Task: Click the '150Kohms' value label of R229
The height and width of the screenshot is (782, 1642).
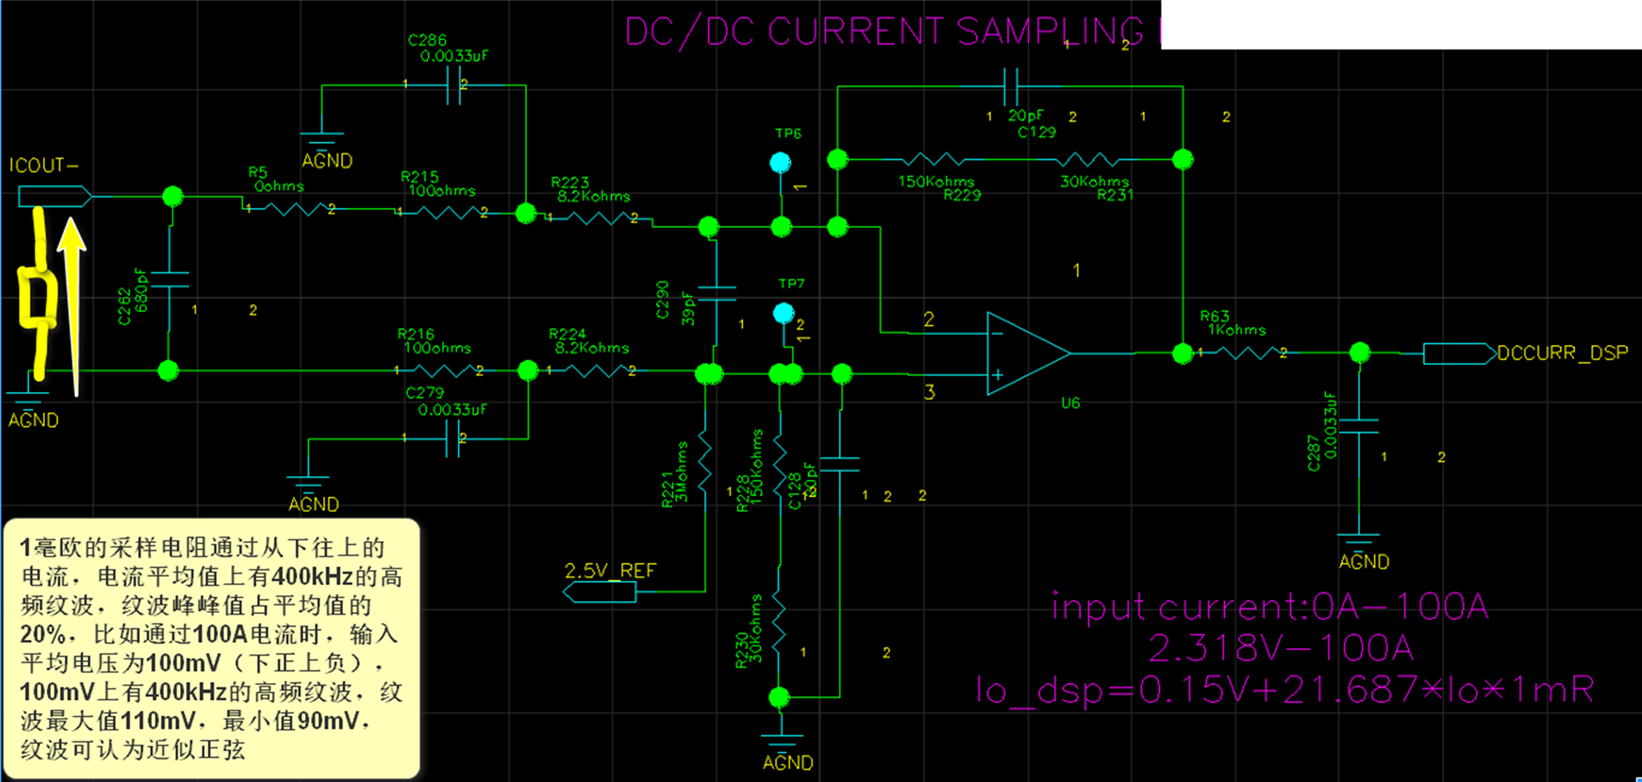Action: coord(936,182)
